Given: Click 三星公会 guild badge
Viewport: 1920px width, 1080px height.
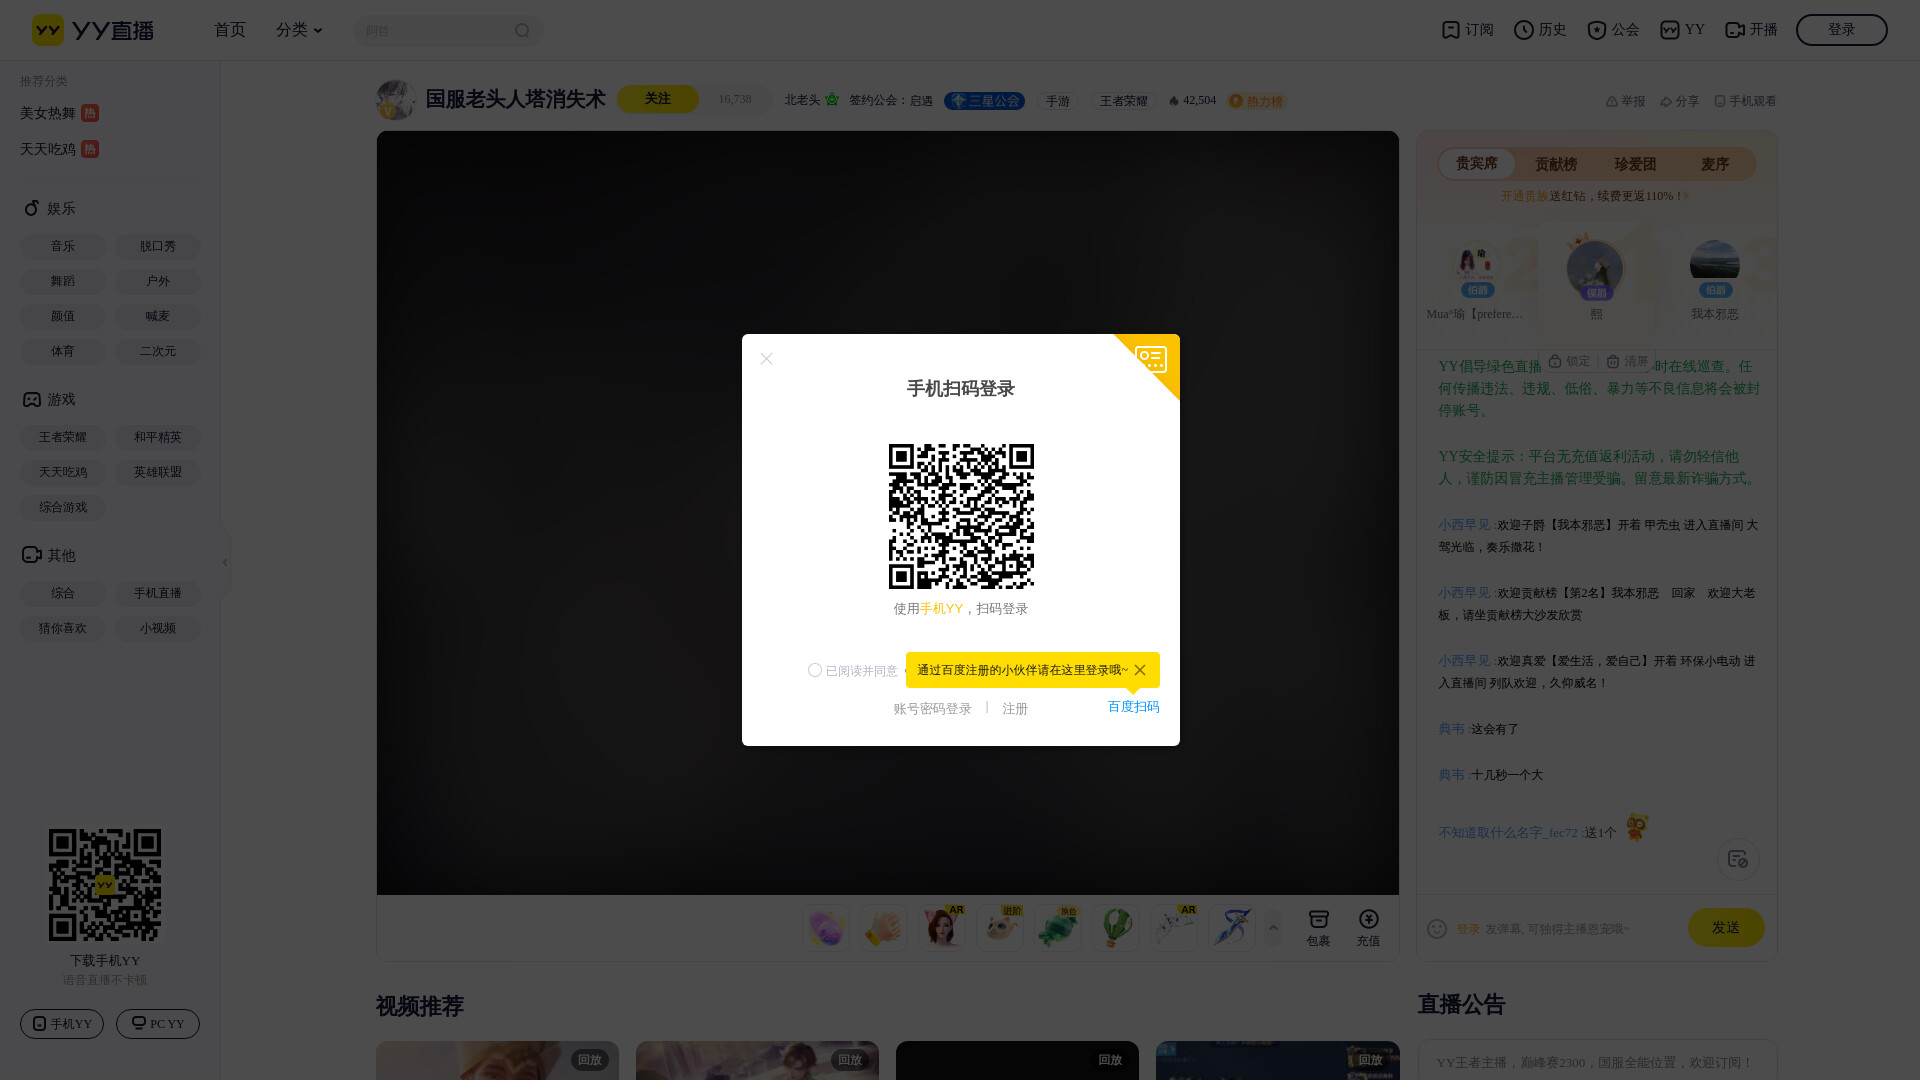Looking at the screenshot, I should click(984, 101).
